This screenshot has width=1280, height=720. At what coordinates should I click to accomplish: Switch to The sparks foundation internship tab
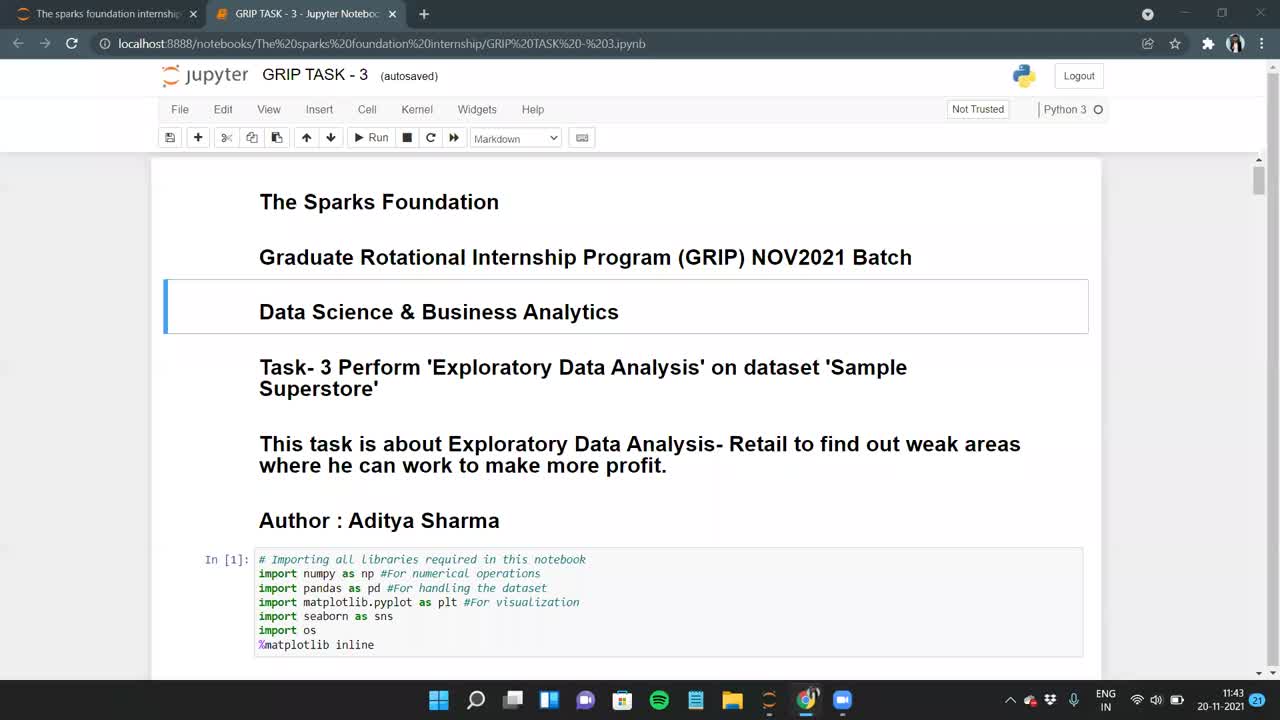108,14
